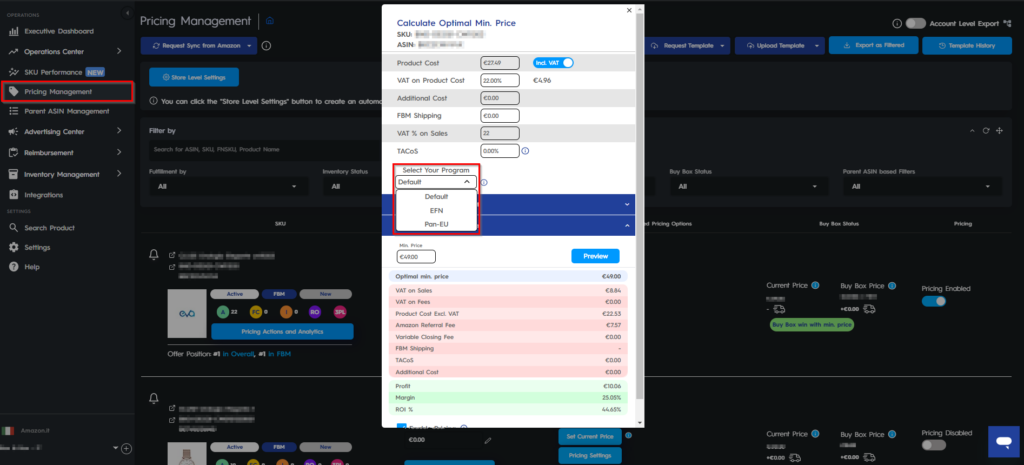Click info icon beside TACoS field
This screenshot has width=1024, height=465.
point(525,151)
